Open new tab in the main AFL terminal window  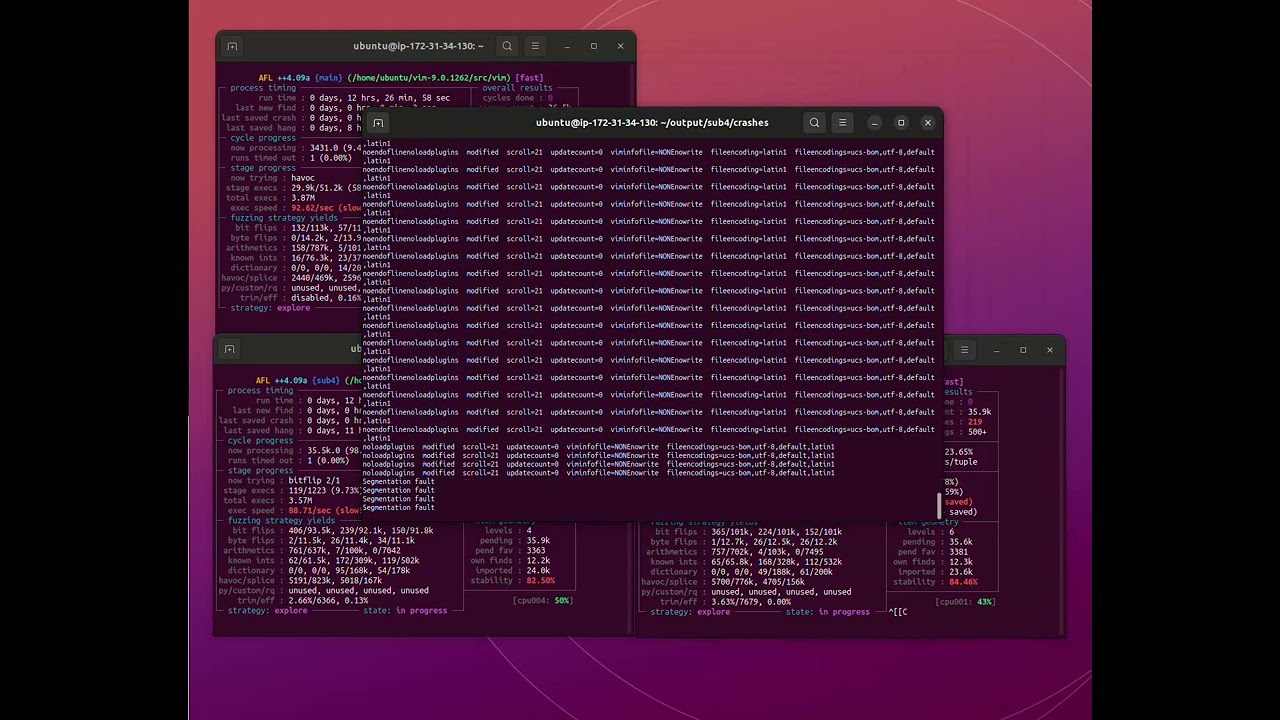[x=232, y=46]
